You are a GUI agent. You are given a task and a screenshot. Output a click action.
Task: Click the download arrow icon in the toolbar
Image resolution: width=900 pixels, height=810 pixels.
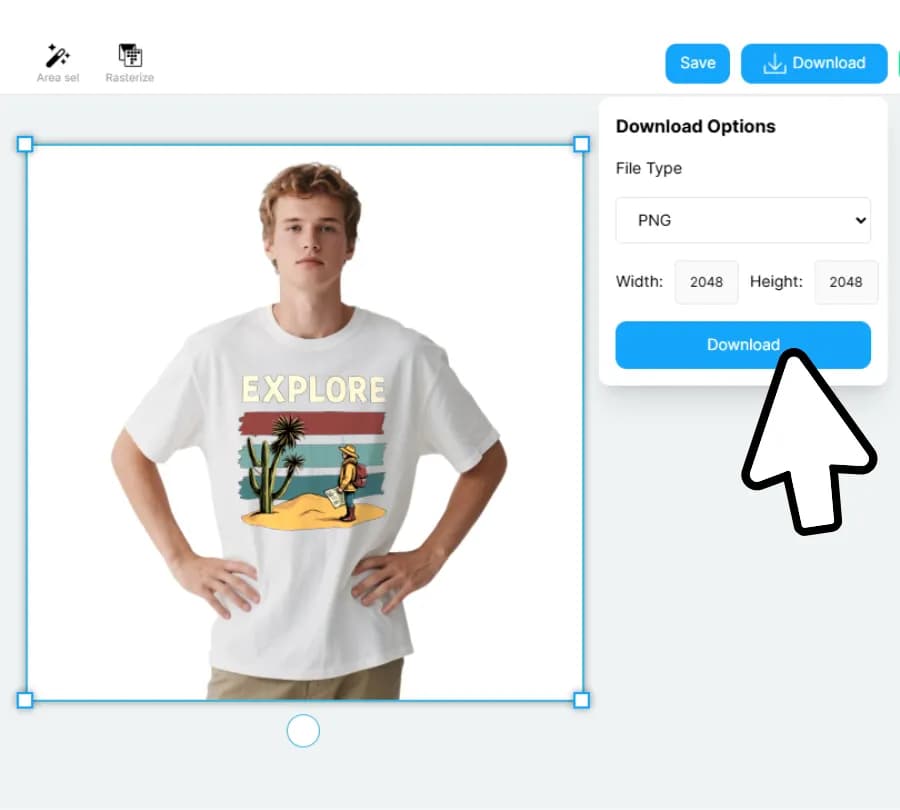774,63
